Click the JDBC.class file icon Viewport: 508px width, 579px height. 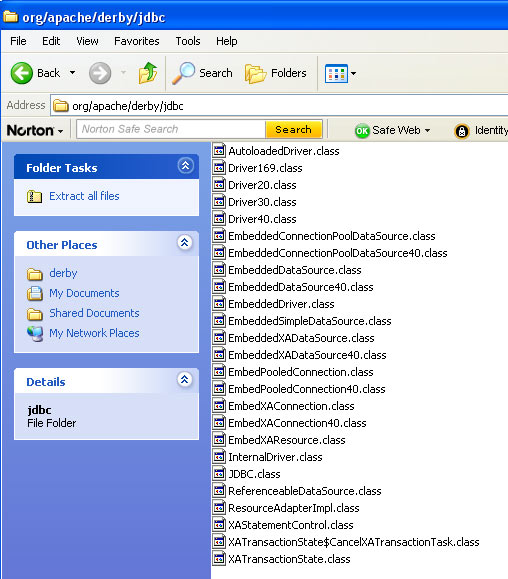(x=219, y=473)
